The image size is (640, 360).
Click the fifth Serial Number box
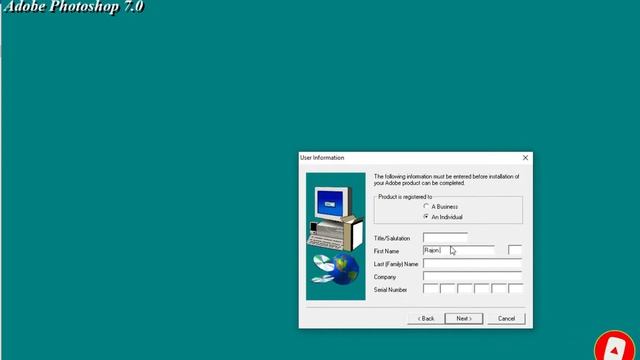(x=499, y=289)
